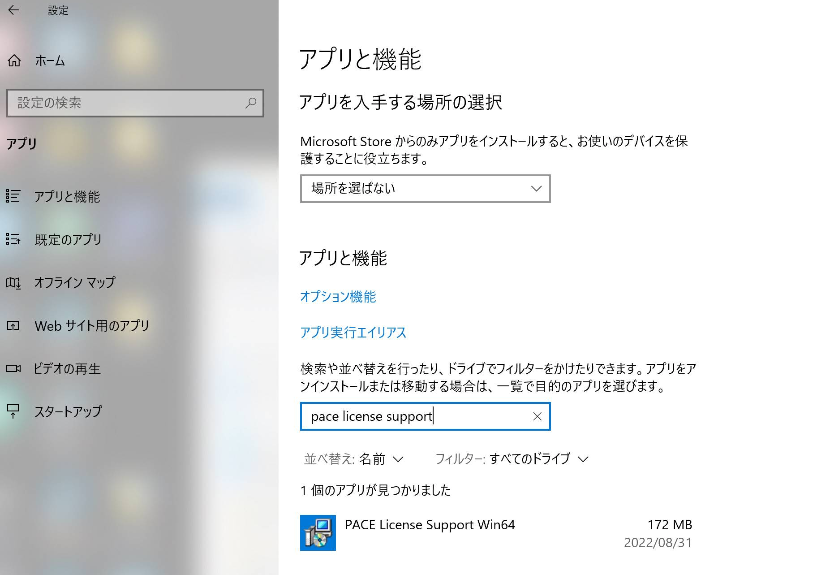This screenshot has width=819, height=575.
Task: Click the 1 個のアプリが見つかりました result text
Action: pyautogui.click(x=376, y=490)
